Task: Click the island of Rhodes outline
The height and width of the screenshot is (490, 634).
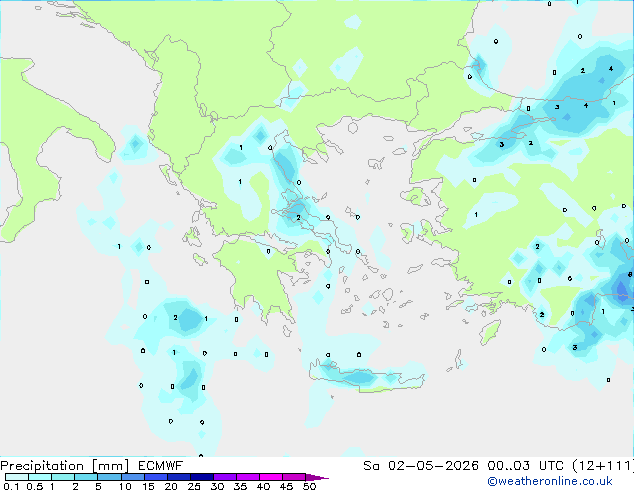Action: [x=490, y=332]
